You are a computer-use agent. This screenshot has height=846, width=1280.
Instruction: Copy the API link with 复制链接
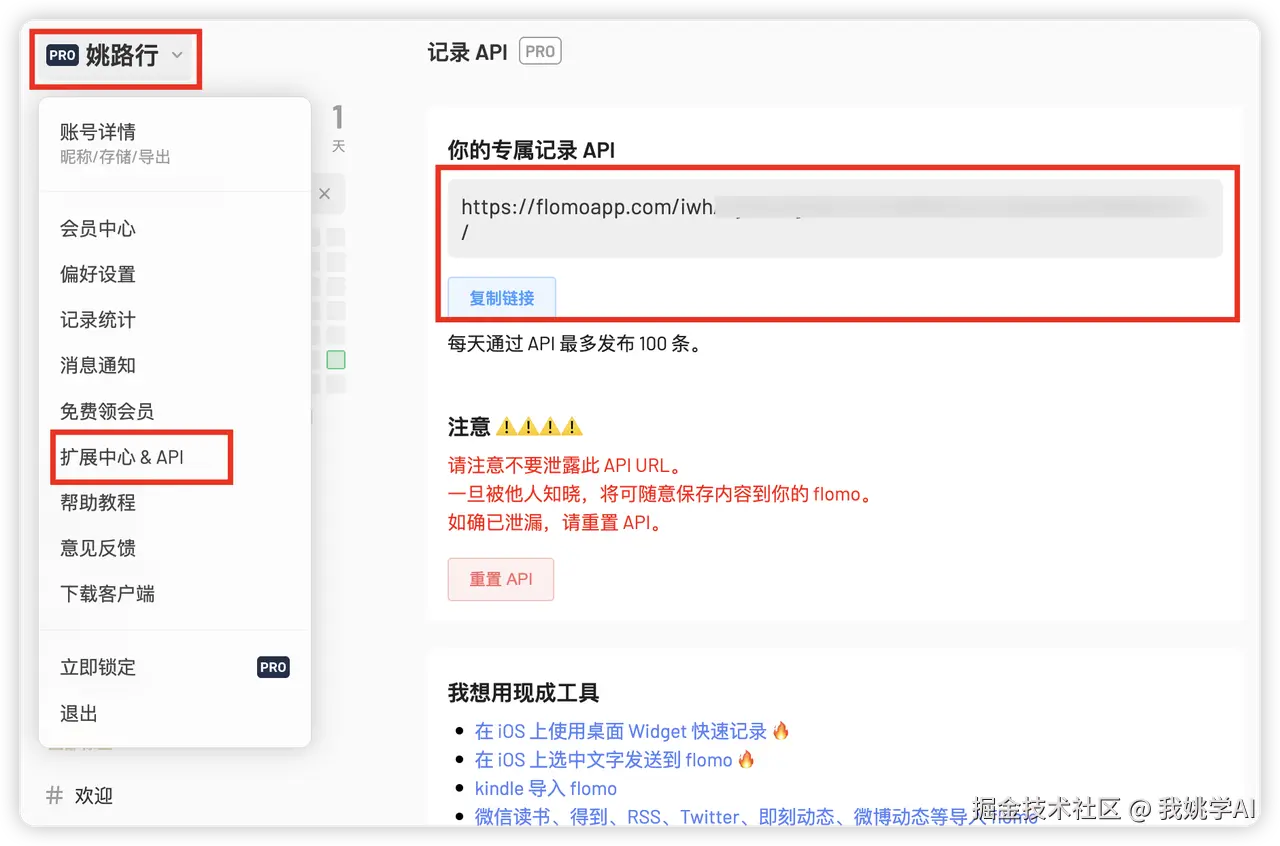tap(502, 298)
